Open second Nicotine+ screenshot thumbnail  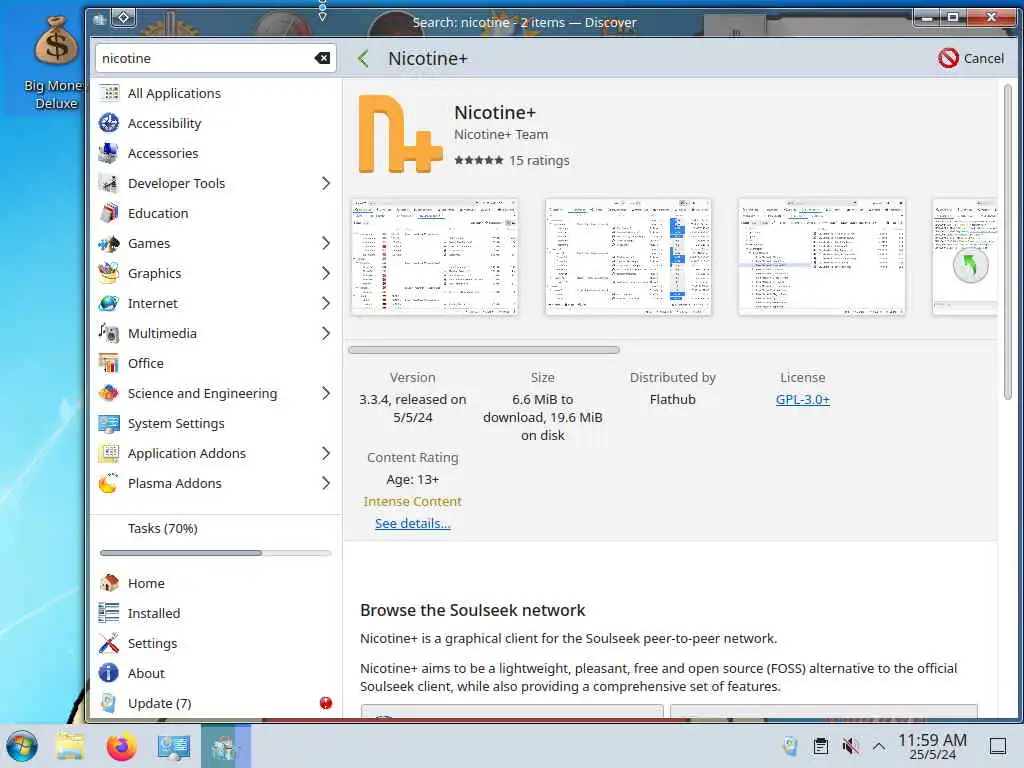click(628, 257)
